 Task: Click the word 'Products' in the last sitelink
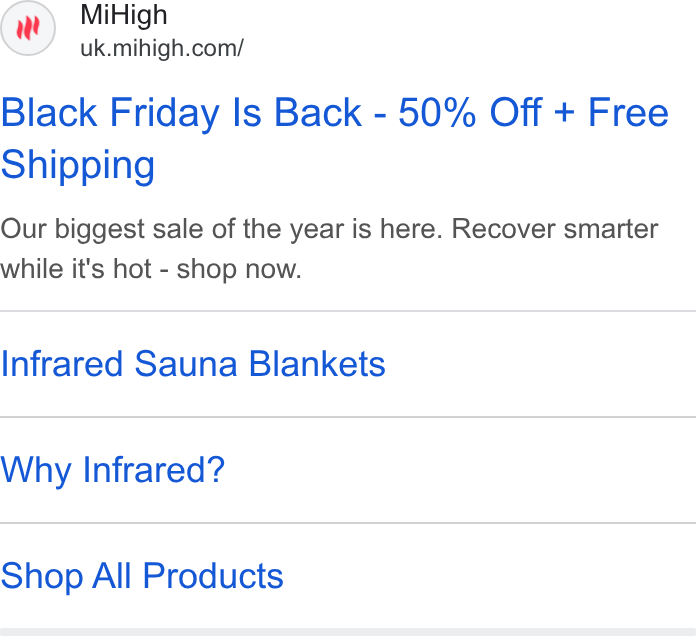(213, 576)
